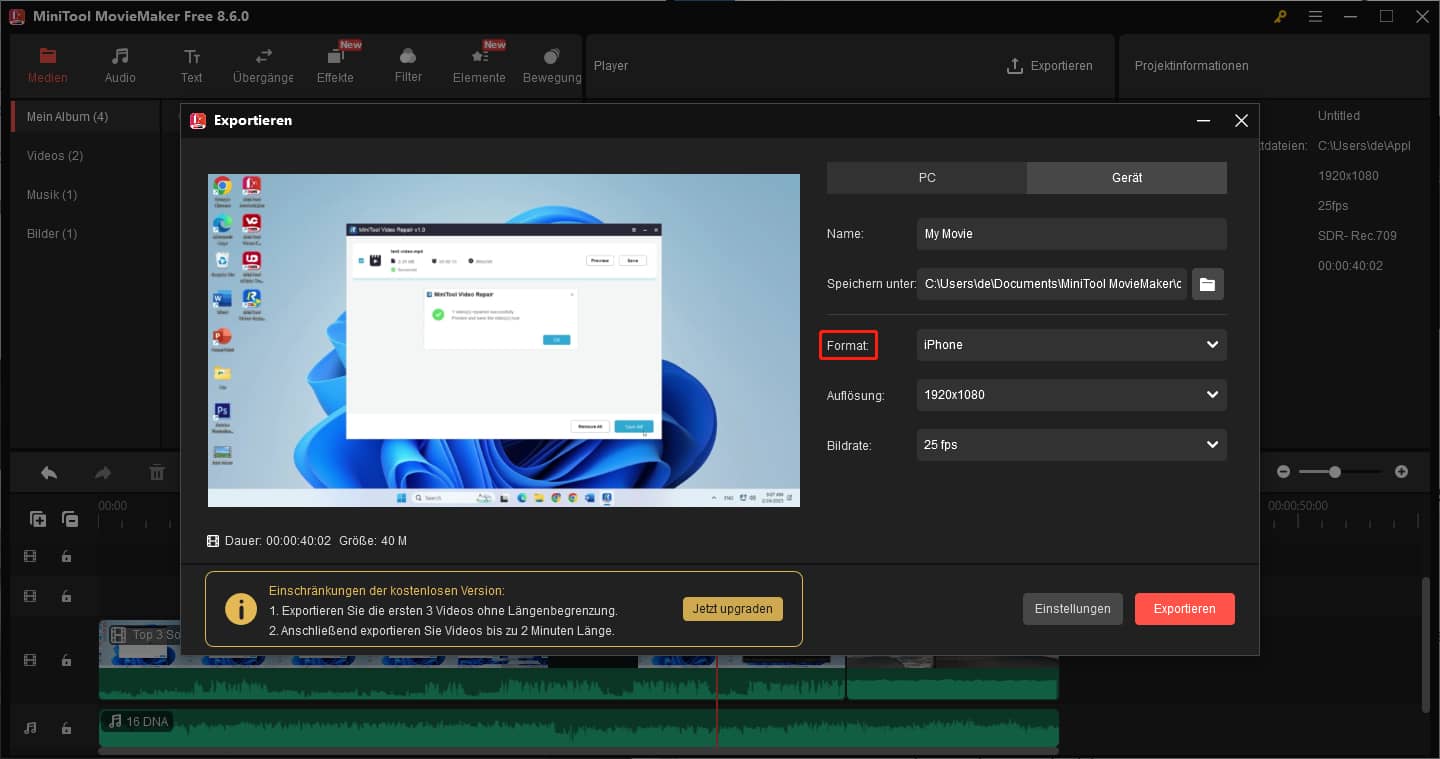
Task: Open the Format dropdown showing iPhone
Action: 1070,344
